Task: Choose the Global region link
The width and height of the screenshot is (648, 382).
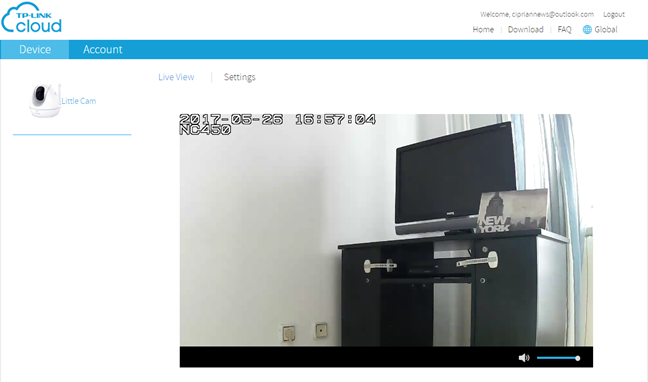Action: [605, 30]
